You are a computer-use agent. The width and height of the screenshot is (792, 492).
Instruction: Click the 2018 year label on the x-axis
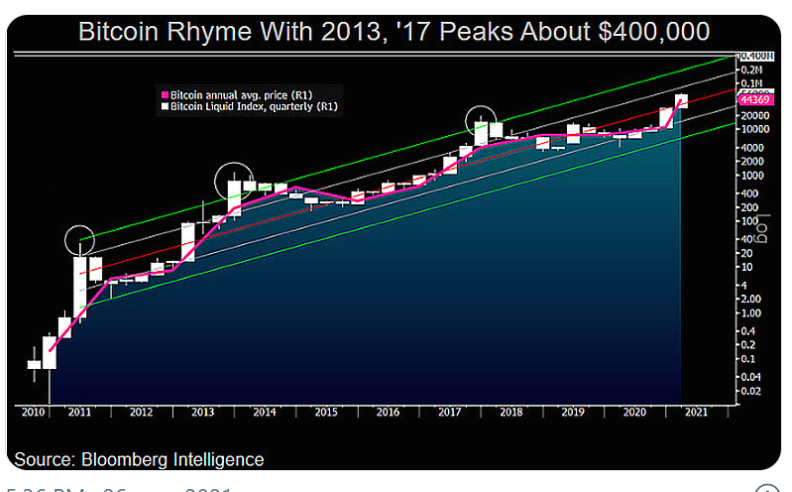pos(511,412)
